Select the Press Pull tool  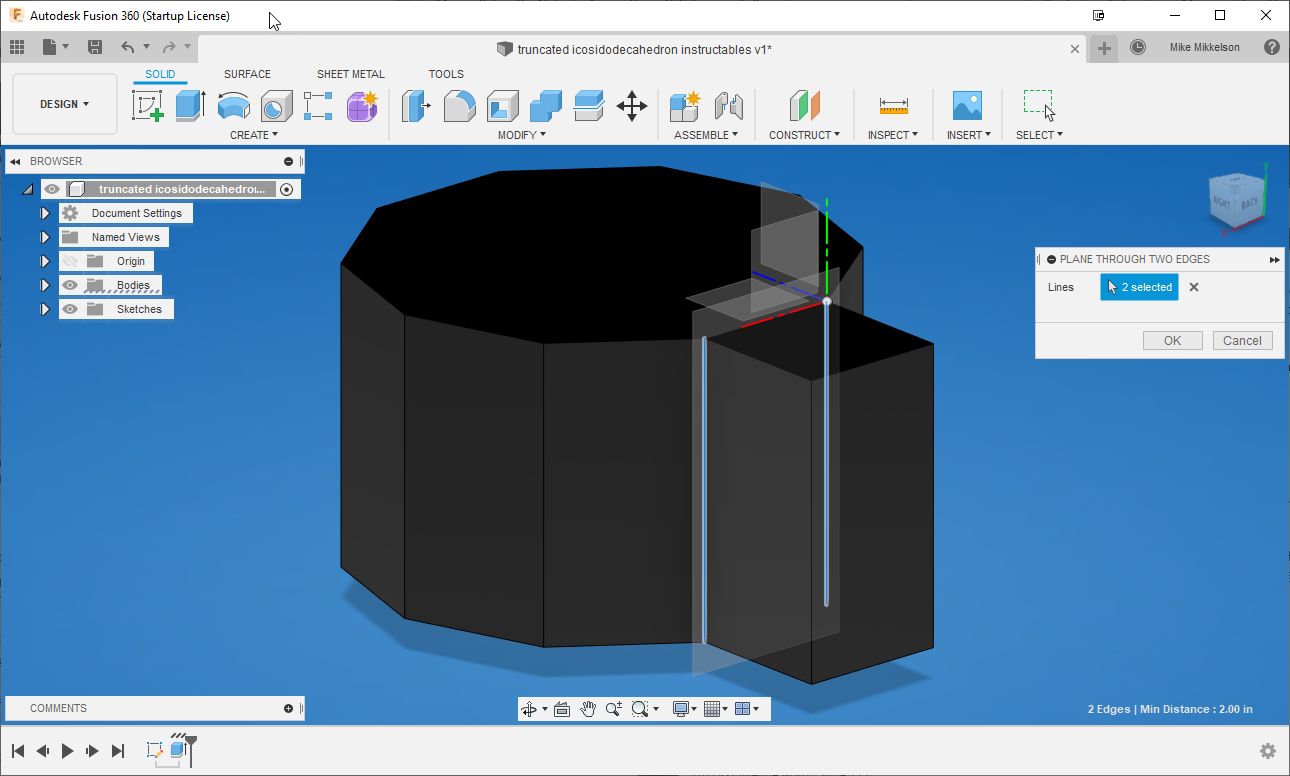click(x=415, y=106)
